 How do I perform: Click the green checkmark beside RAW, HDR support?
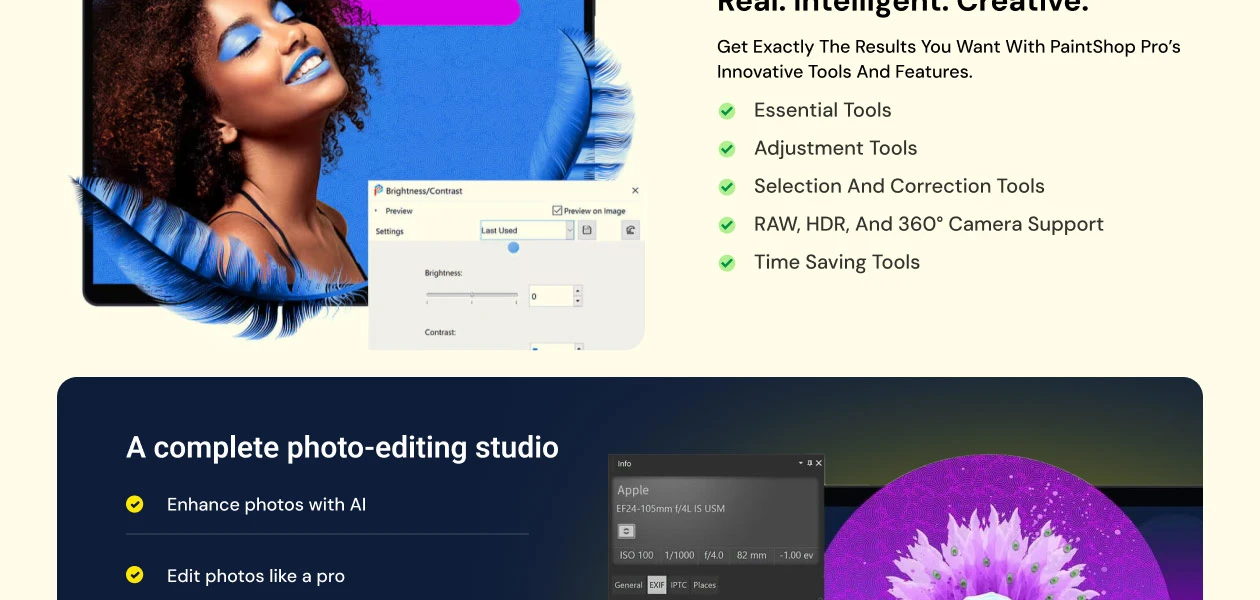pyautogui.click(x=727, y=224)
